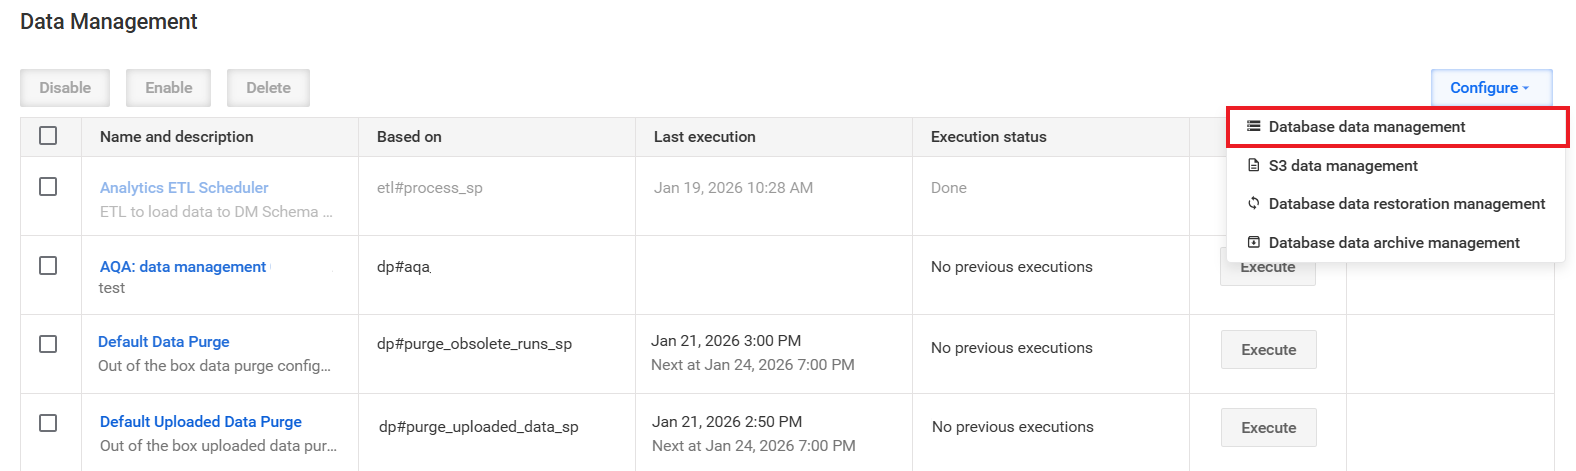Check the Analytics ETL Scheduler row checkbox

click(48, 187)
